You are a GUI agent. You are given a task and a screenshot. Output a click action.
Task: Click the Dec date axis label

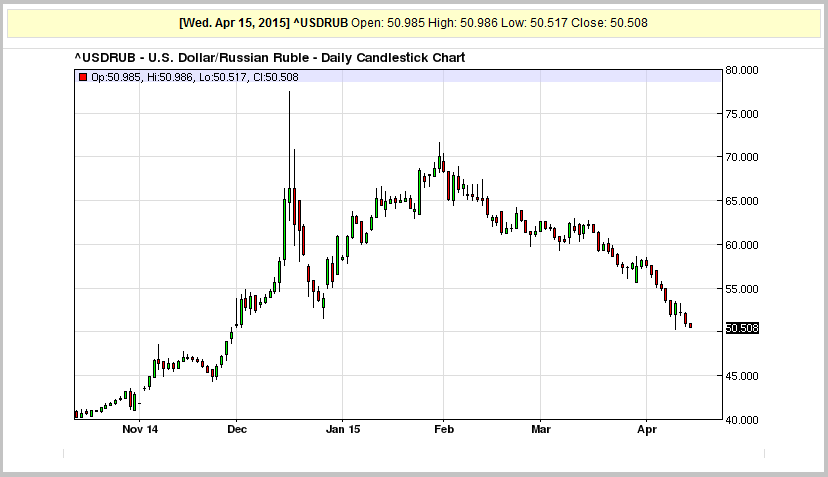click(x=237, y=429)
